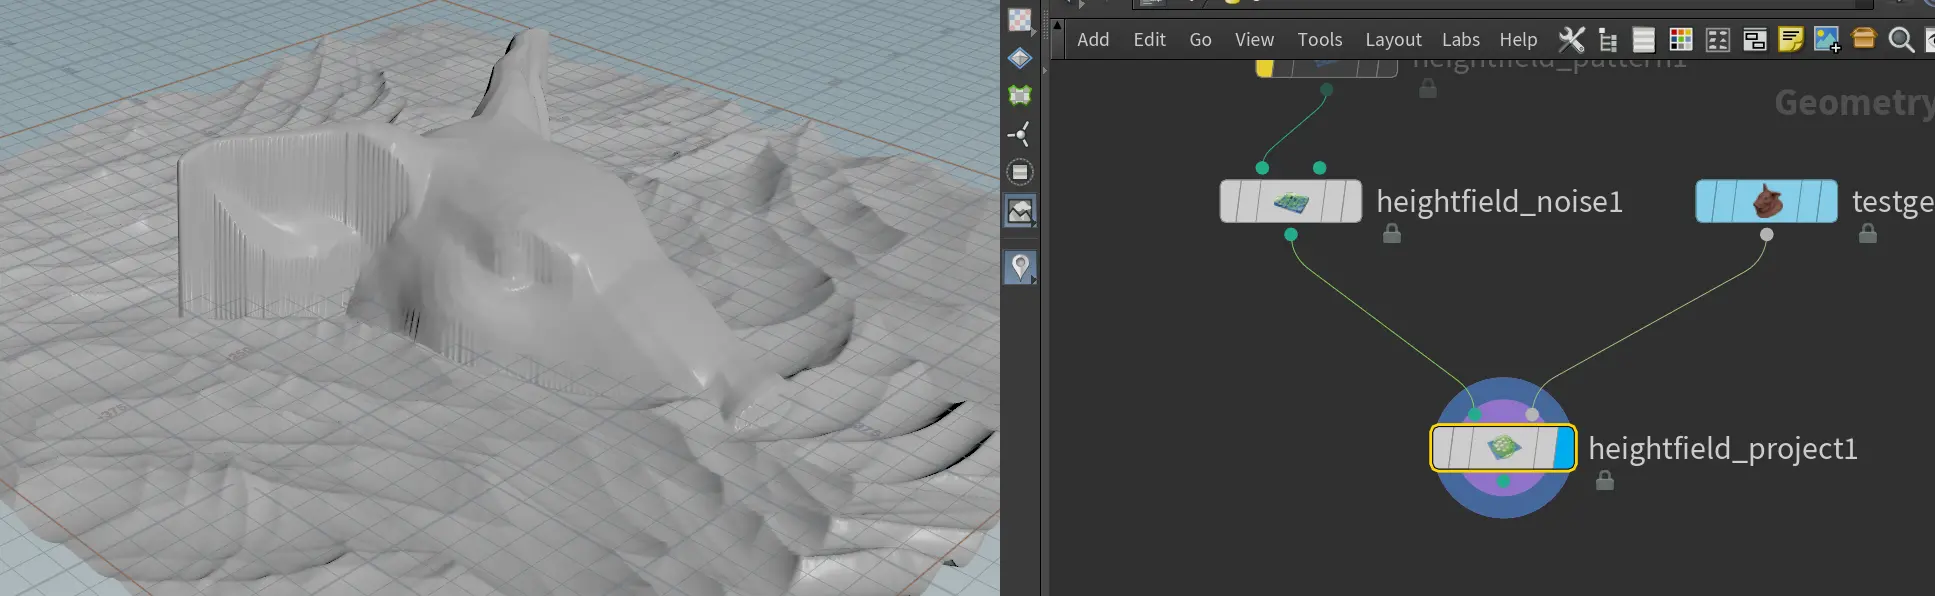The width and height of the screenshot is (1935, 596).
Task: Toggle template flag on heightfield_project1 node
Action: tap(1546, 448)
